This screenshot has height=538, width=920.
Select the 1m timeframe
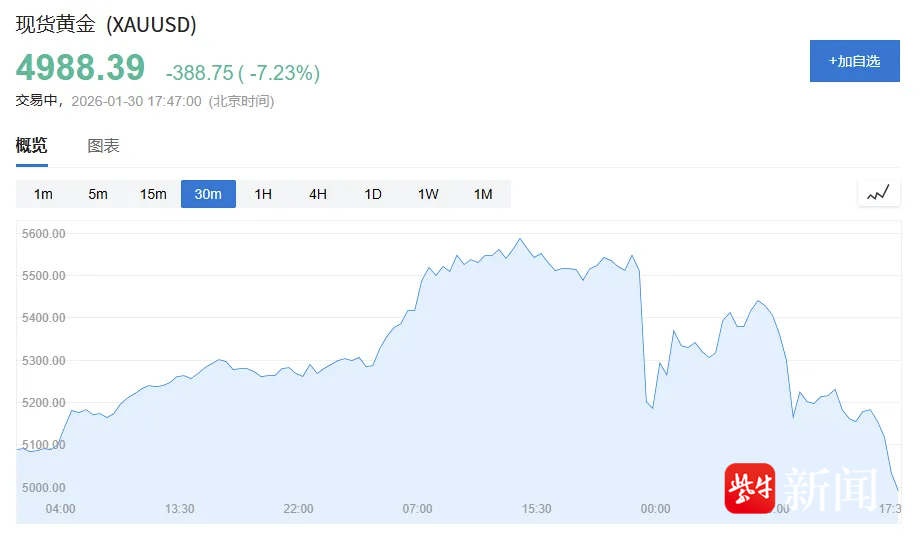pyautogui.click(x=43, y=194)
